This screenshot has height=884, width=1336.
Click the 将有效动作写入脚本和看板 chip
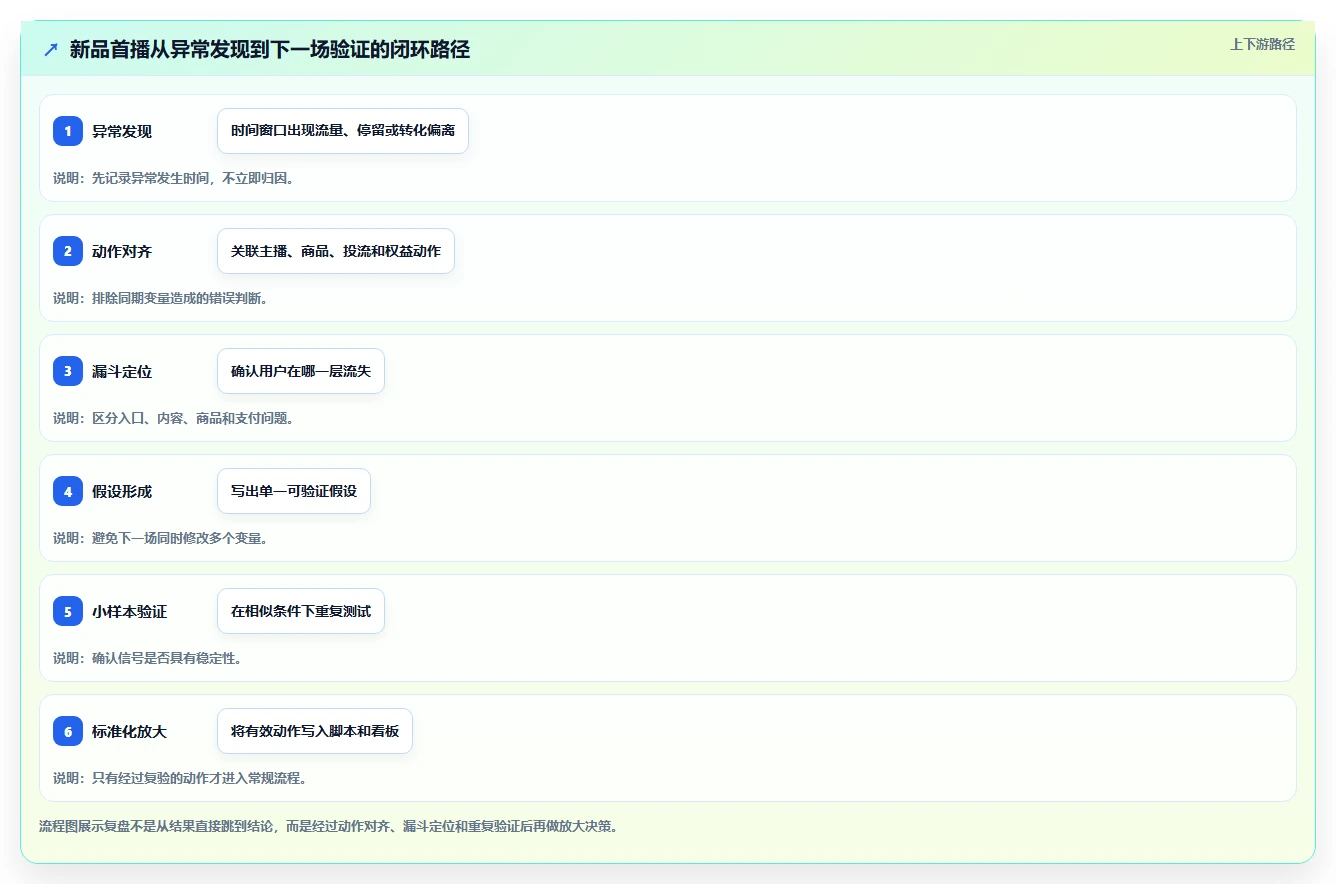pyautogui.click(x=315, y=731)
